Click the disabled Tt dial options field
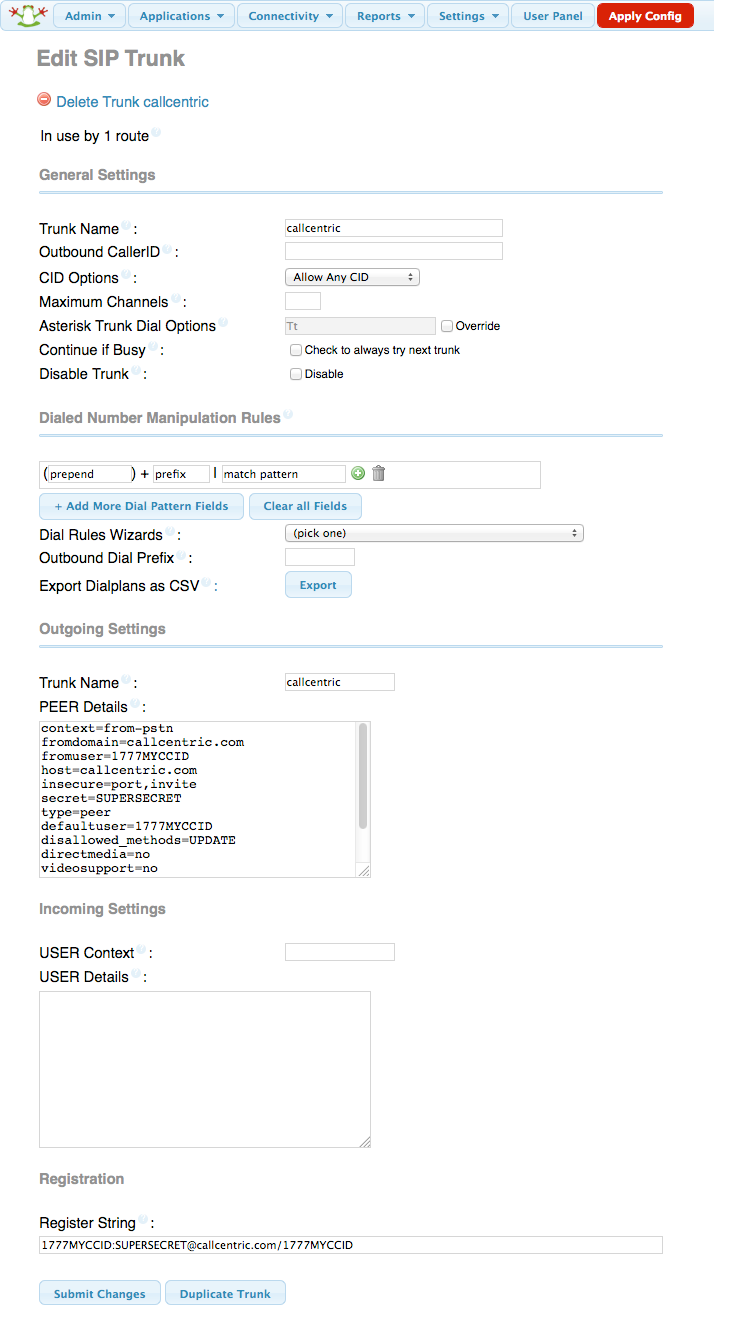Screen dimensions: 750x1329 pyautogui.click(x=360, y=326)
